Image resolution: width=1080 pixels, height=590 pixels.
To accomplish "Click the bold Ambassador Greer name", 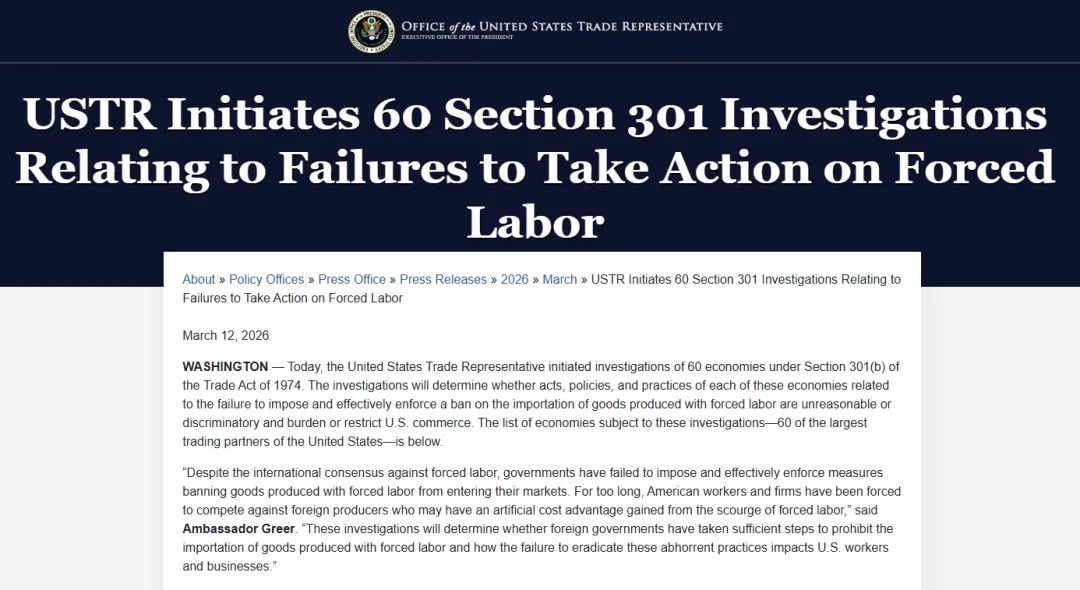I will tap(238, 529).
